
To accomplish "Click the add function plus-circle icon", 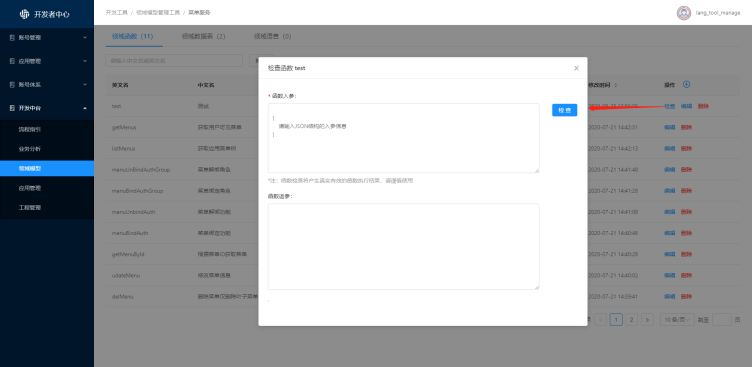I will 686,84.
